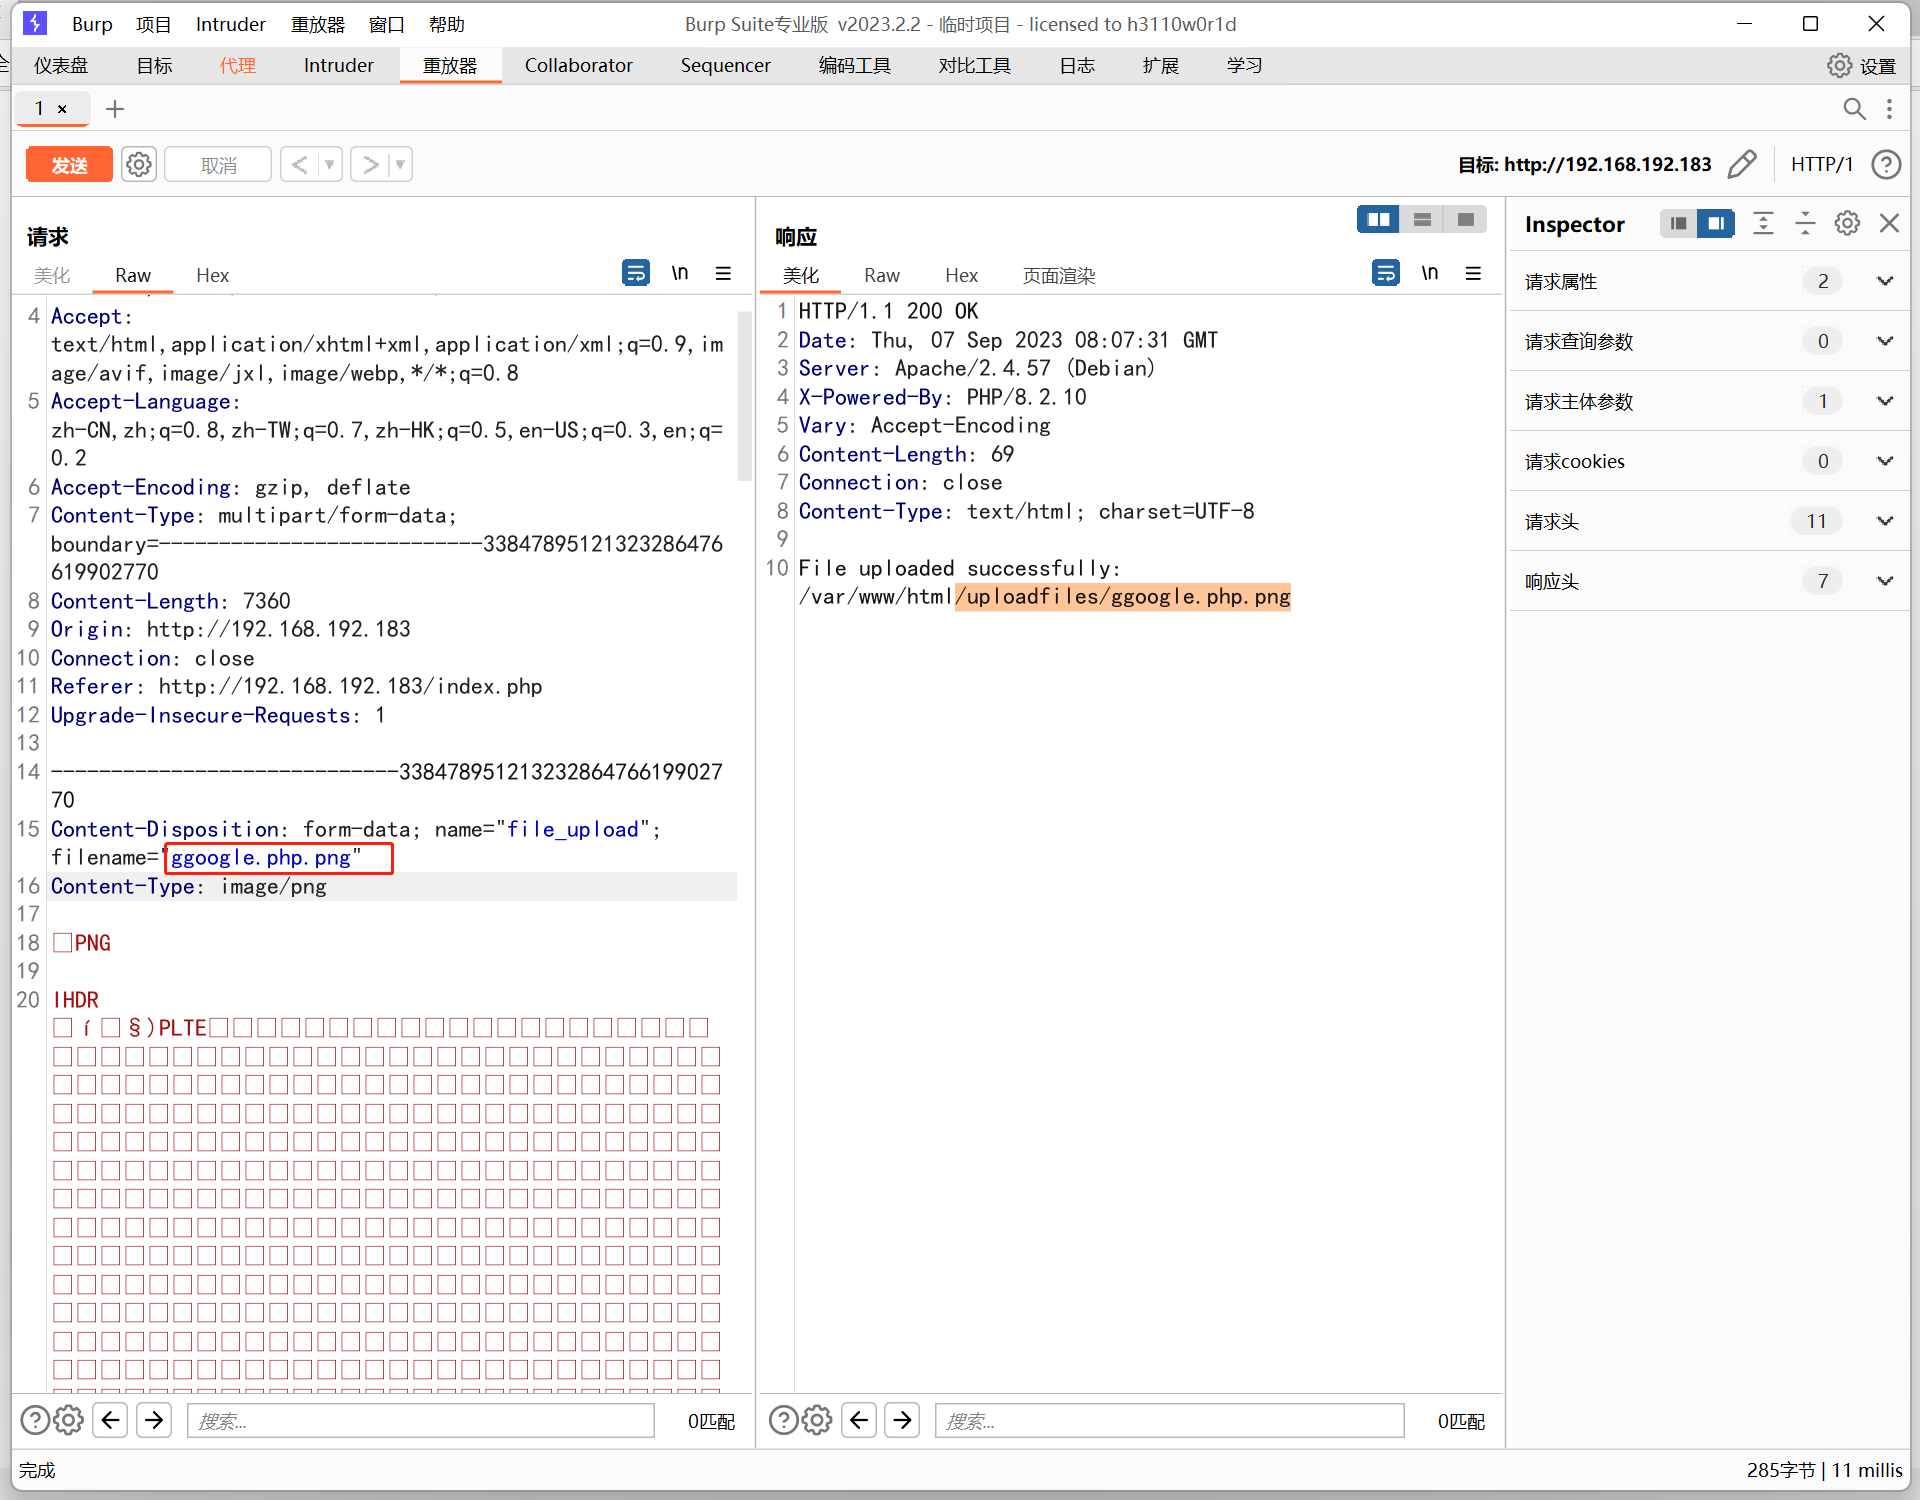Open the 项目 project menu

[x=154, y=24]
